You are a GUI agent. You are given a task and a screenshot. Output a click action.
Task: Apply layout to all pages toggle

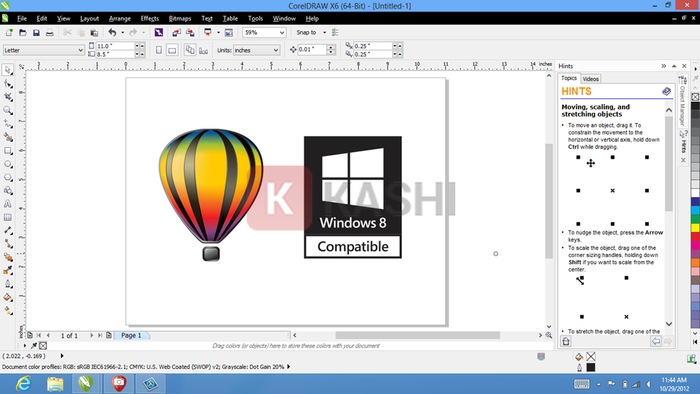click(190, 50)
